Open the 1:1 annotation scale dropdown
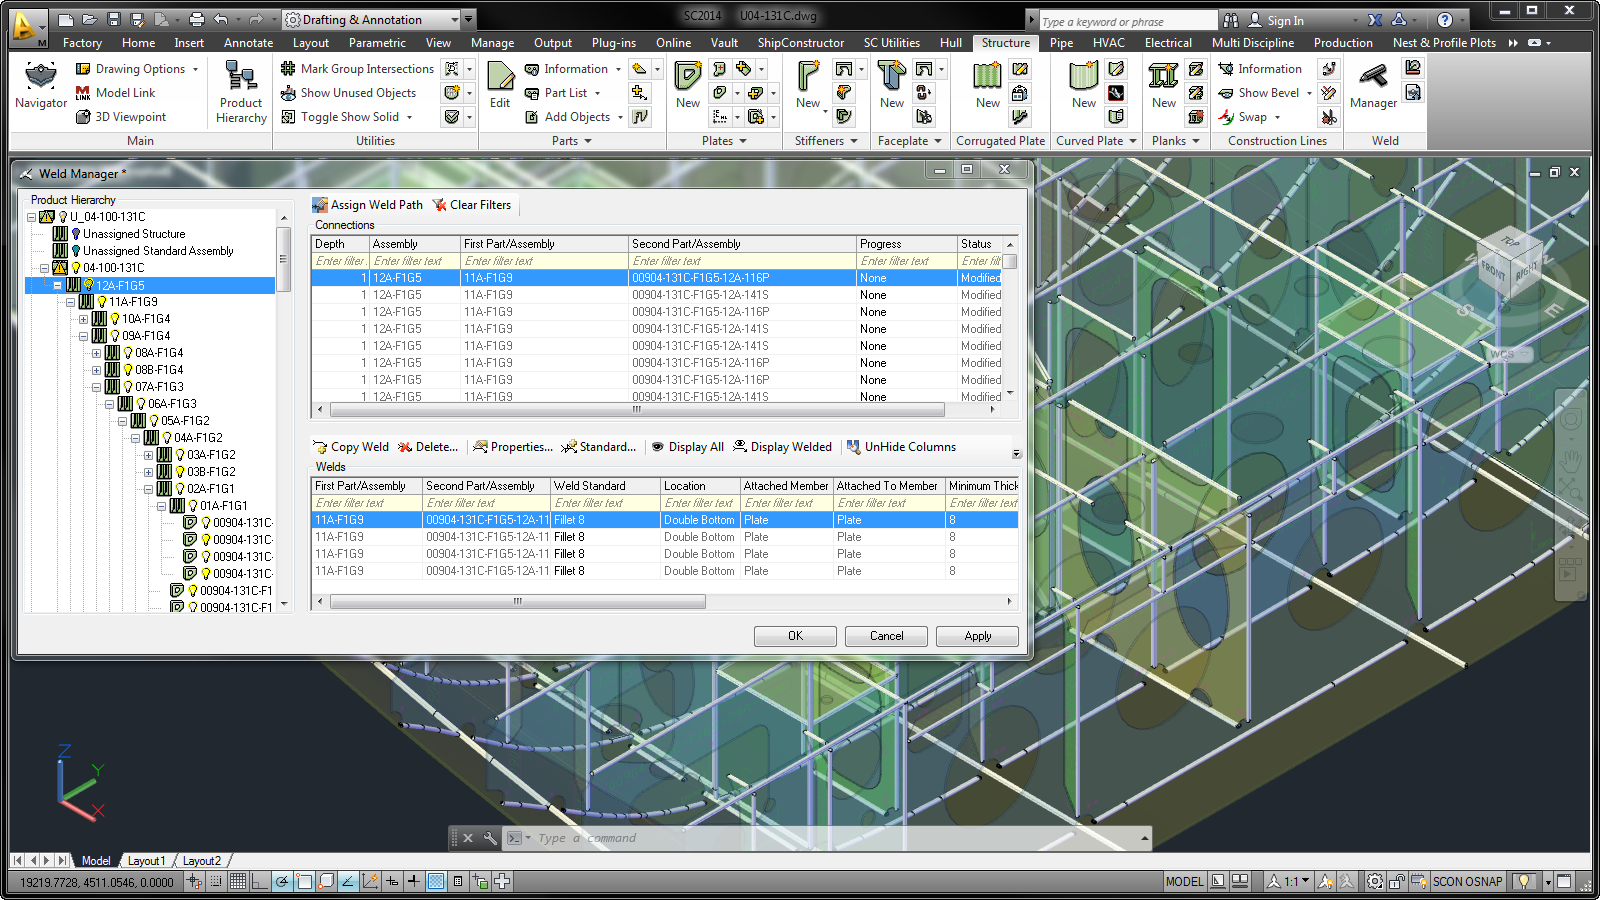 pyautogui.click(x=1288, y=881)
